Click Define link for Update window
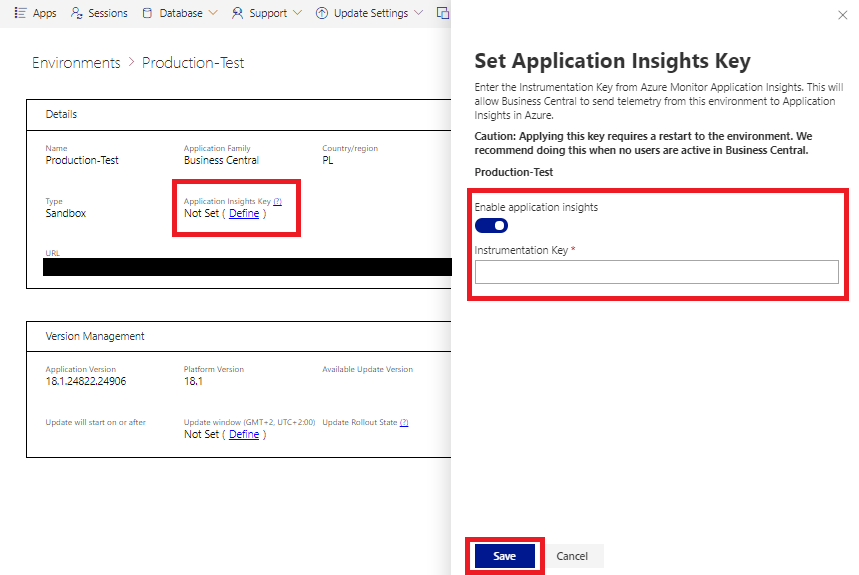The width and height of the screenshot is (859, 575). coord(244,434)
